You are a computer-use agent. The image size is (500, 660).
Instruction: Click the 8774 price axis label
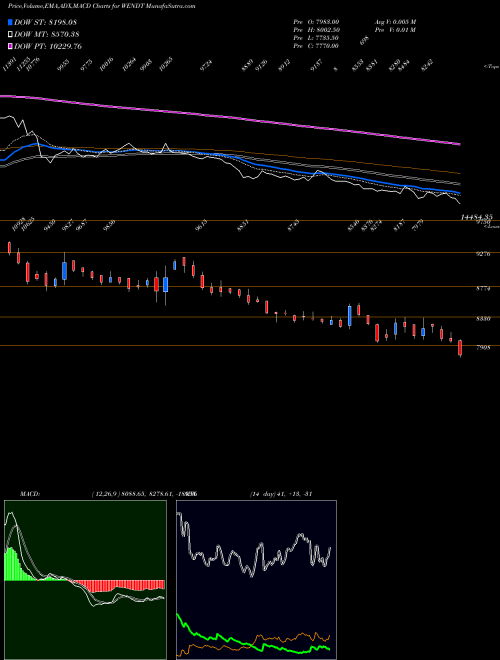482,289
